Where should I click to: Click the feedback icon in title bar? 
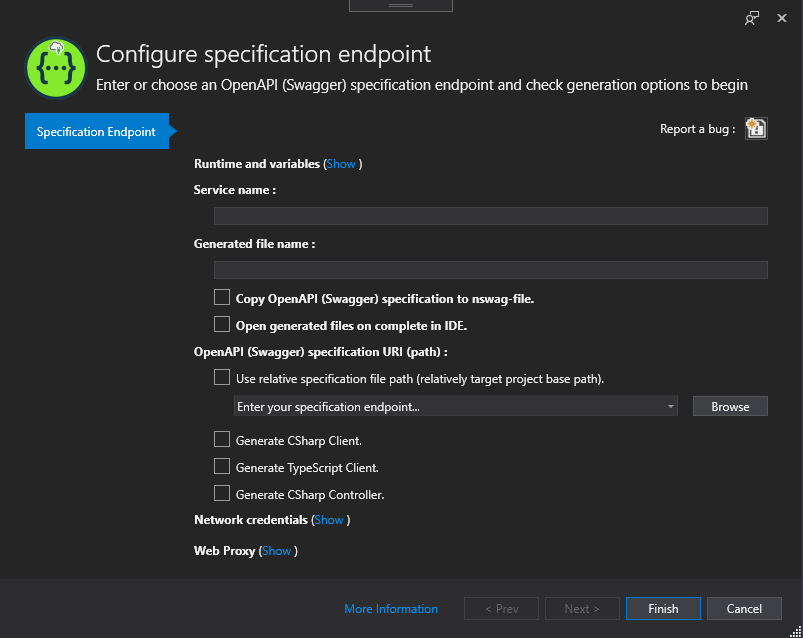pos(752,18)
